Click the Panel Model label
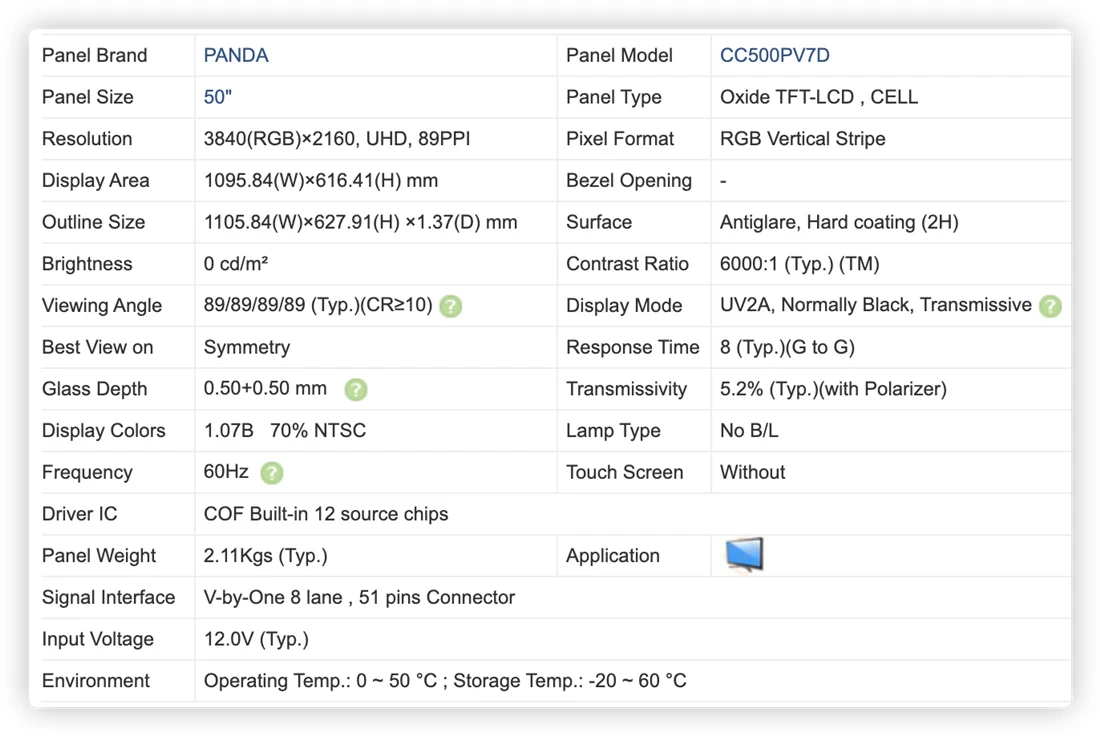 (x=619, y=55)
